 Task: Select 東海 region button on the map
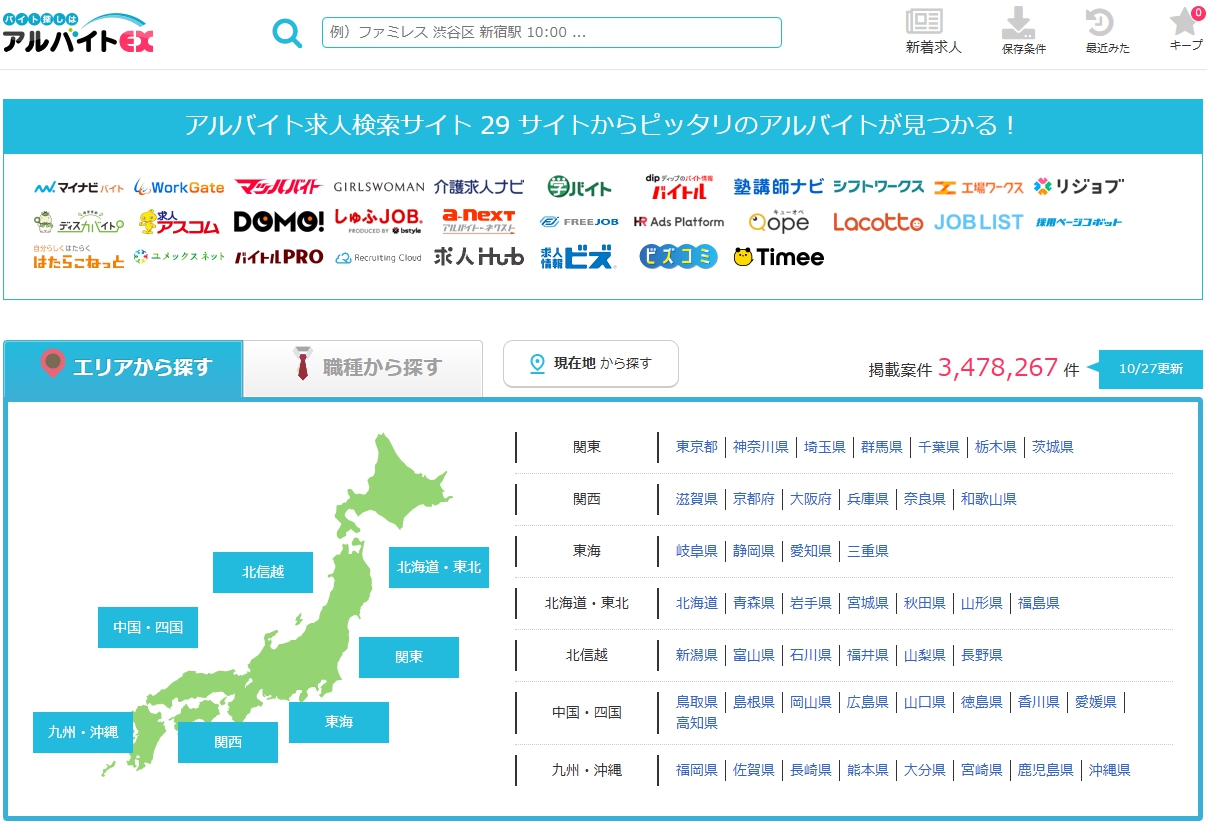click(x=339, y=722)
